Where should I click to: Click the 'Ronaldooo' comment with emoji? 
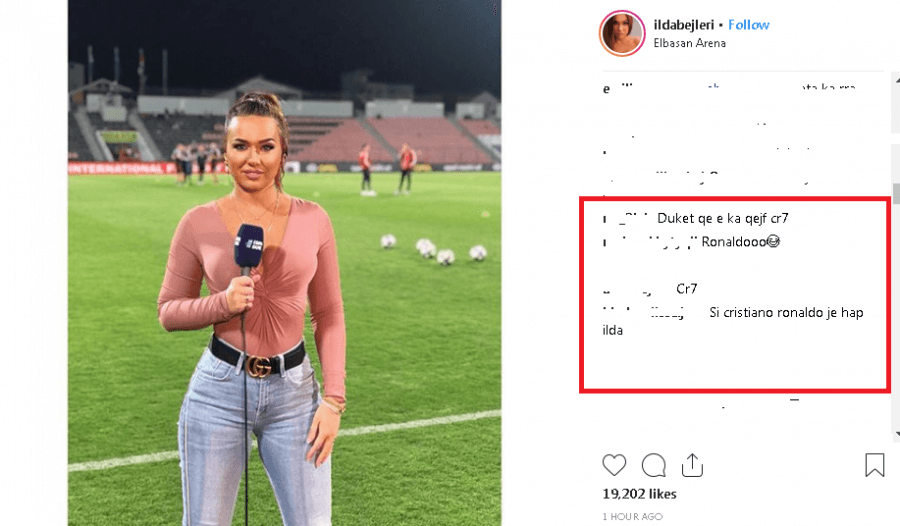pyautogui.click(x=740, y=242)
